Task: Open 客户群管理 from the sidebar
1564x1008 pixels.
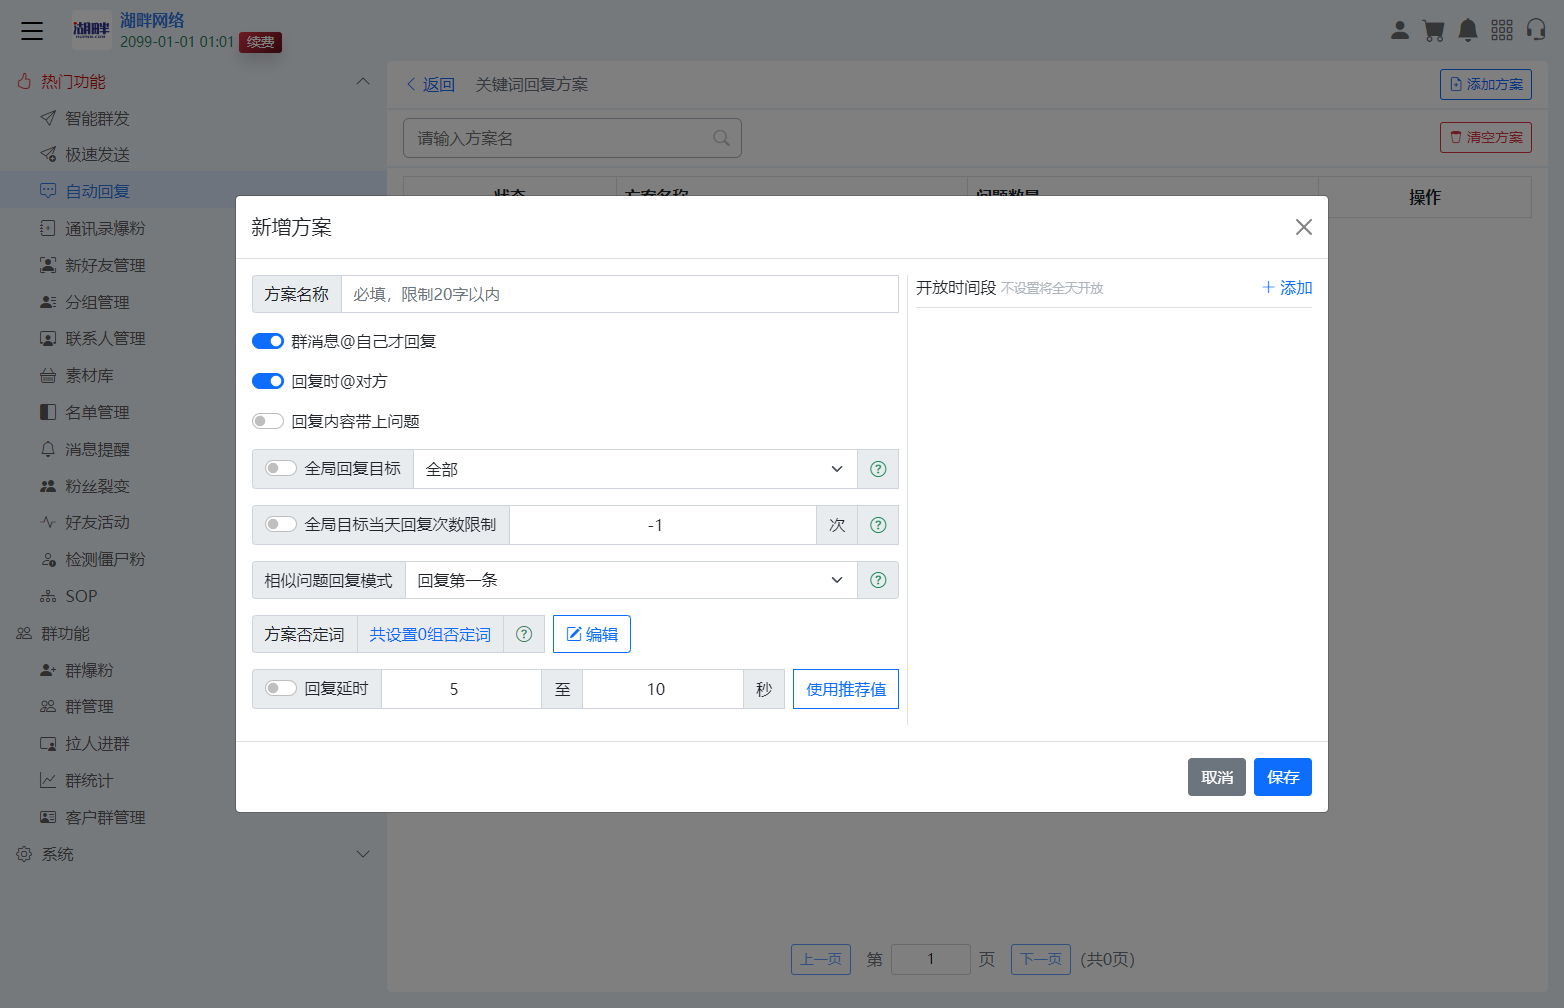Action: [104, 817]
